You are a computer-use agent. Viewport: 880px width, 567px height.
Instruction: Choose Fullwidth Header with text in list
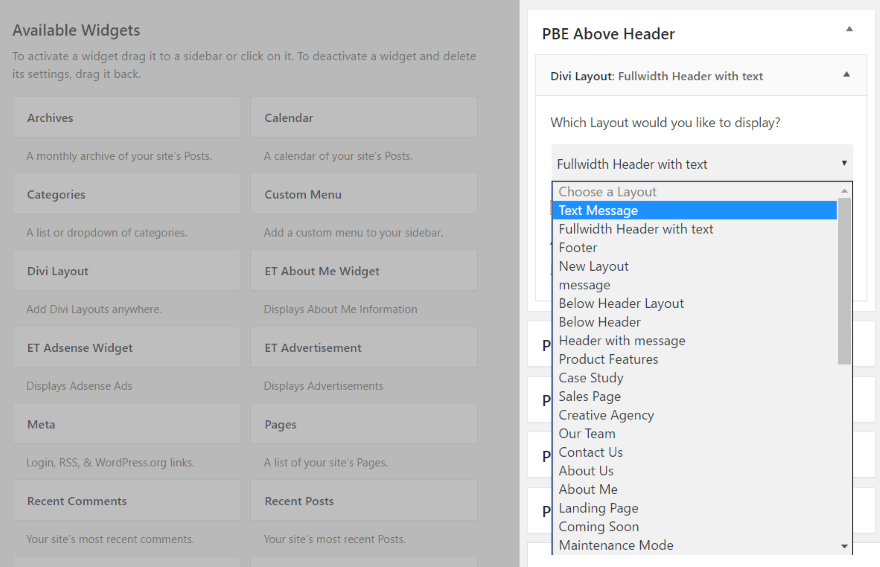(x=695, y=229)
